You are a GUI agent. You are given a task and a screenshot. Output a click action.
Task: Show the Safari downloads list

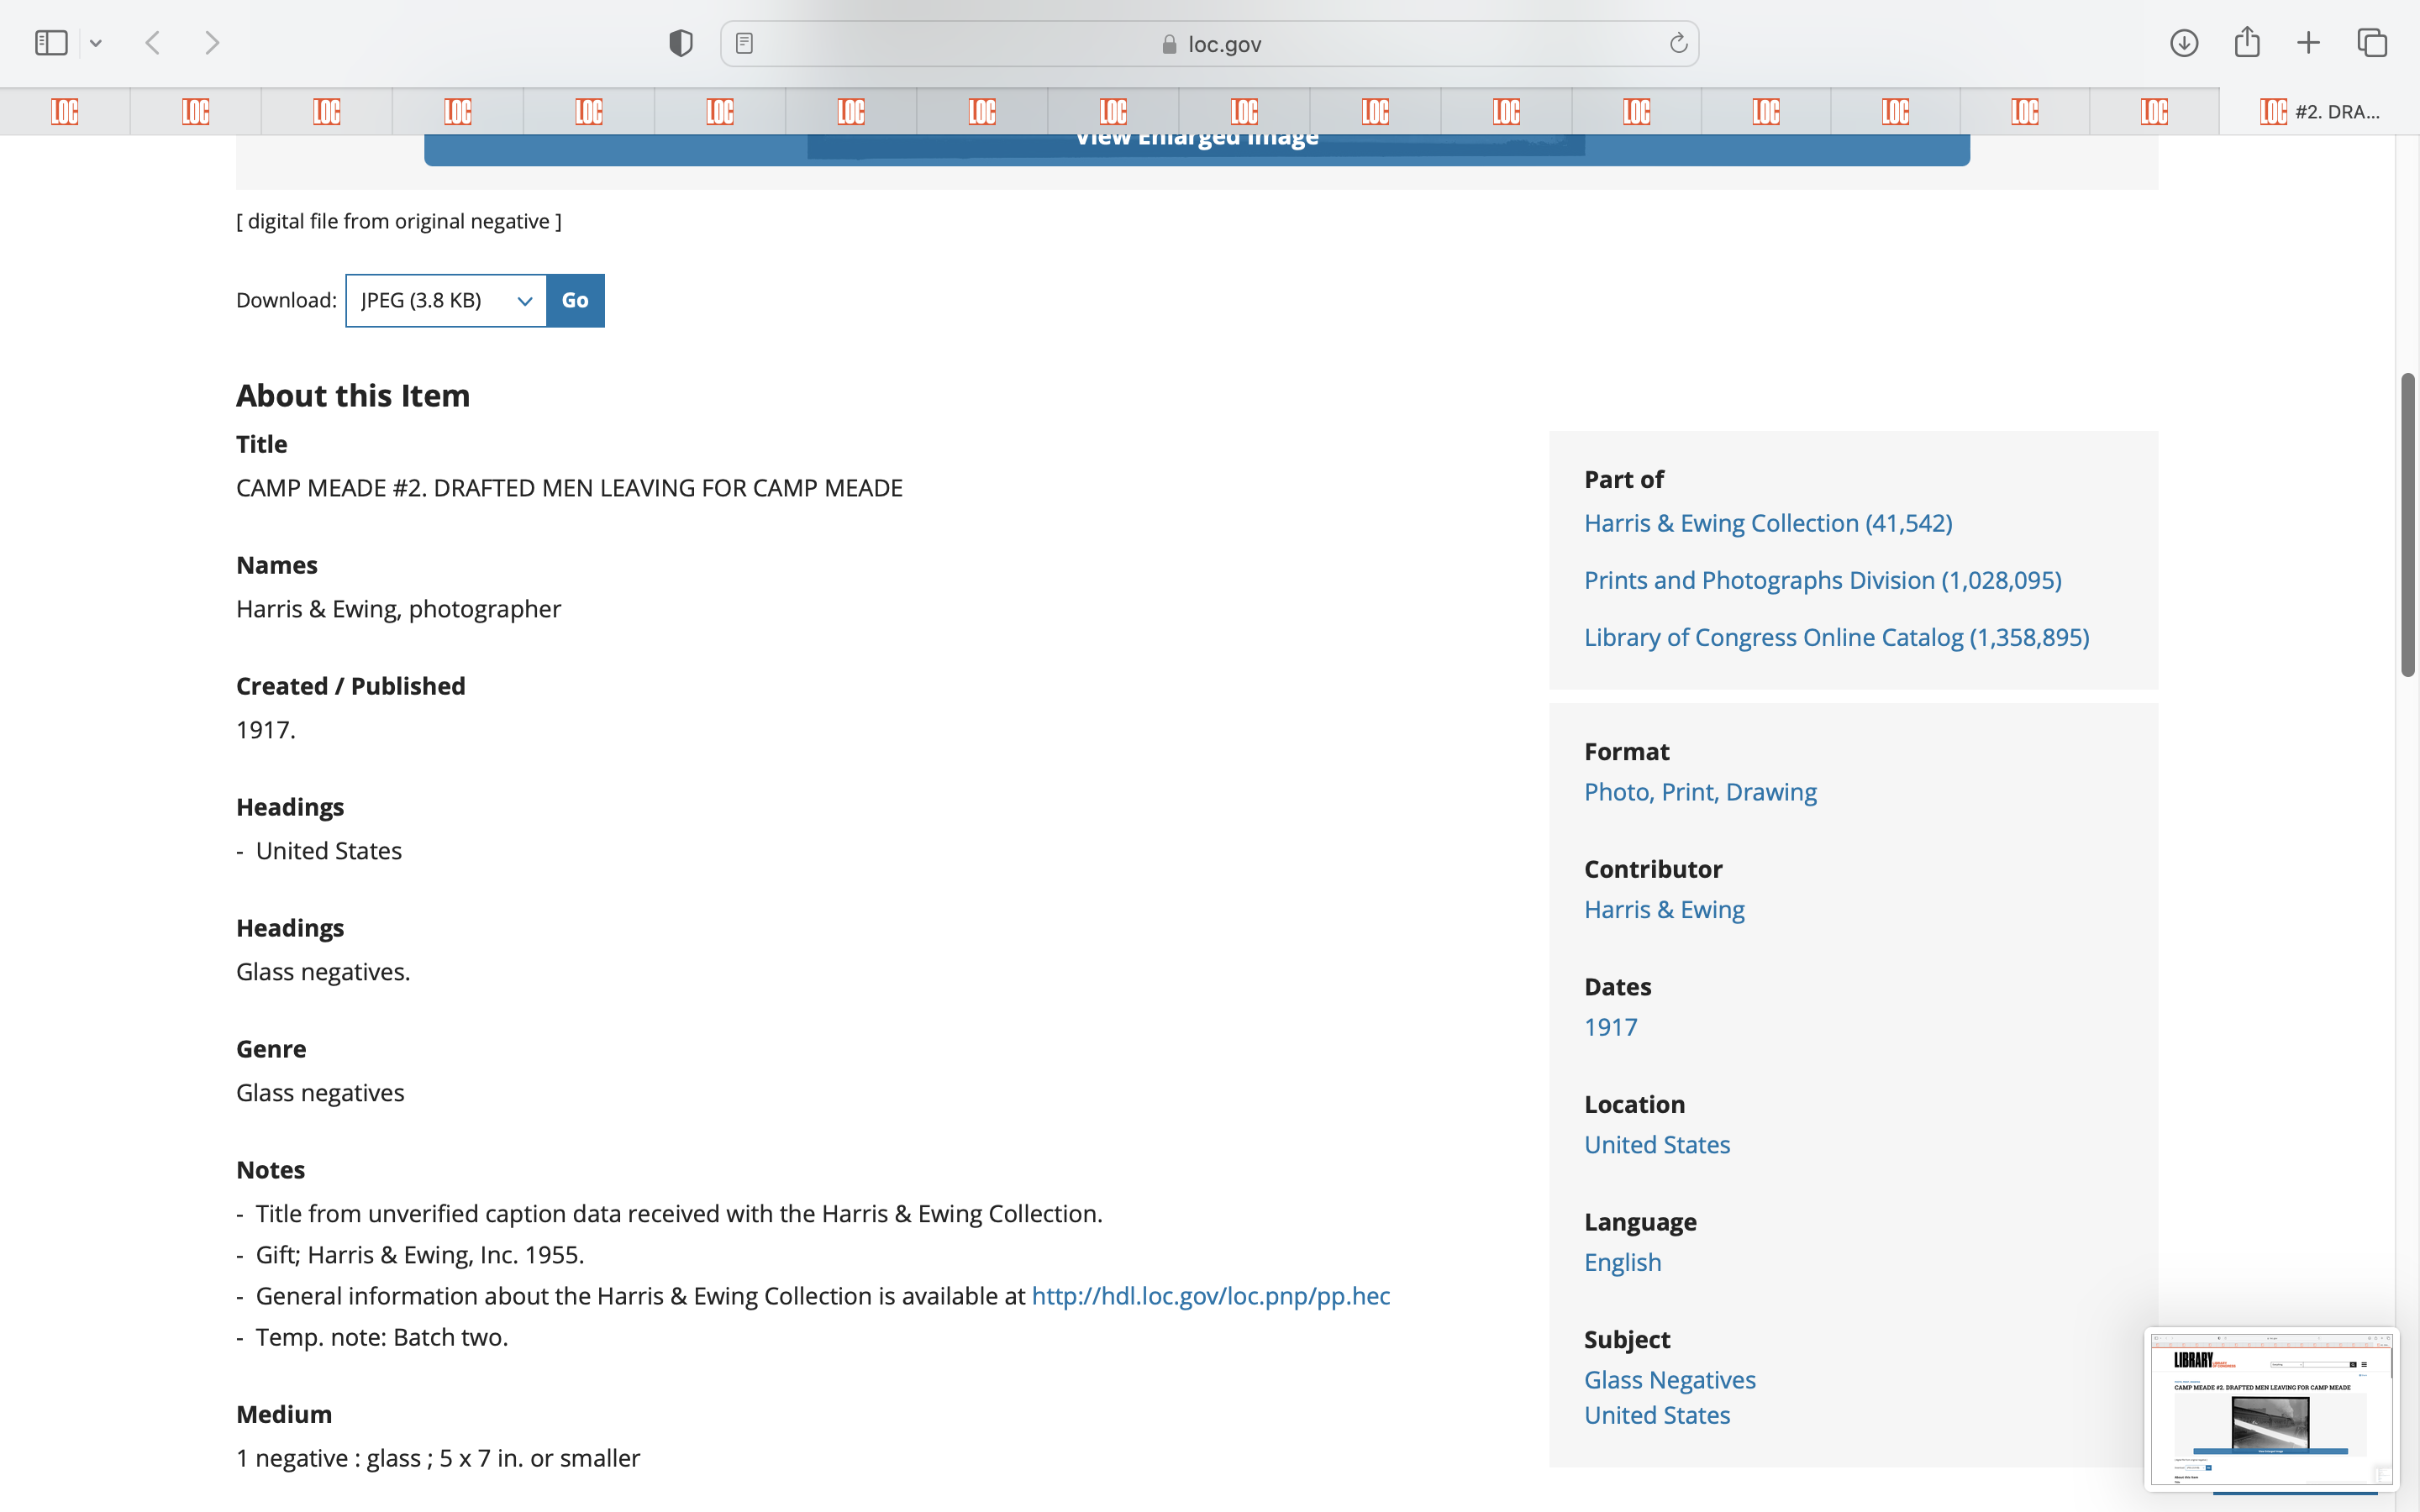(2183, 43)
